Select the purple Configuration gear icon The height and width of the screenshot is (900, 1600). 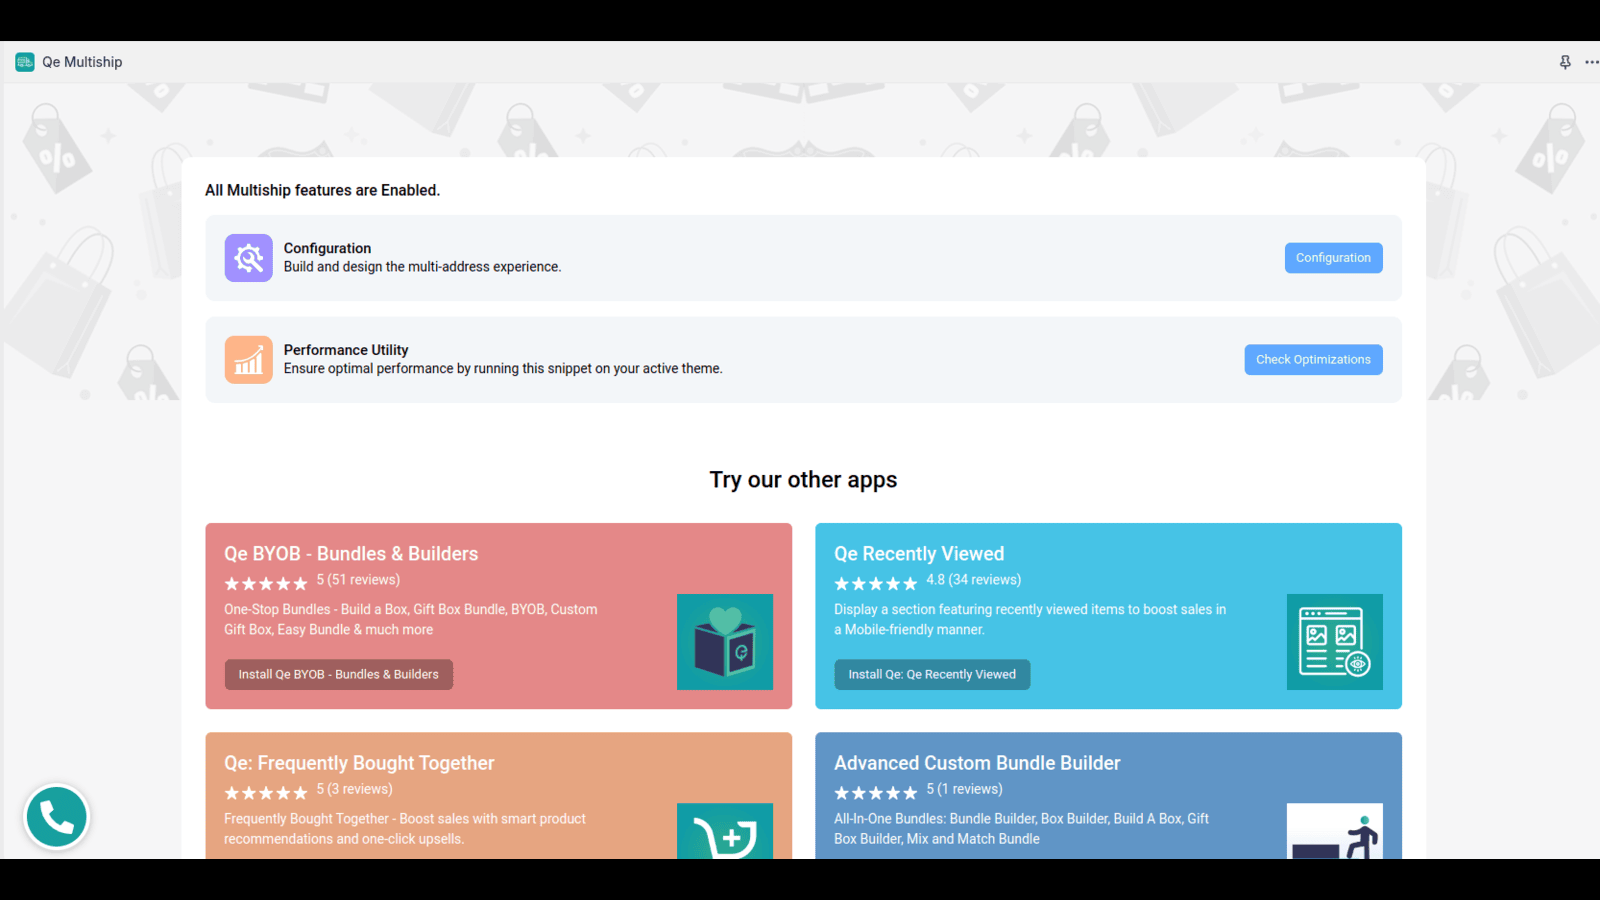[x=248, y=257]
